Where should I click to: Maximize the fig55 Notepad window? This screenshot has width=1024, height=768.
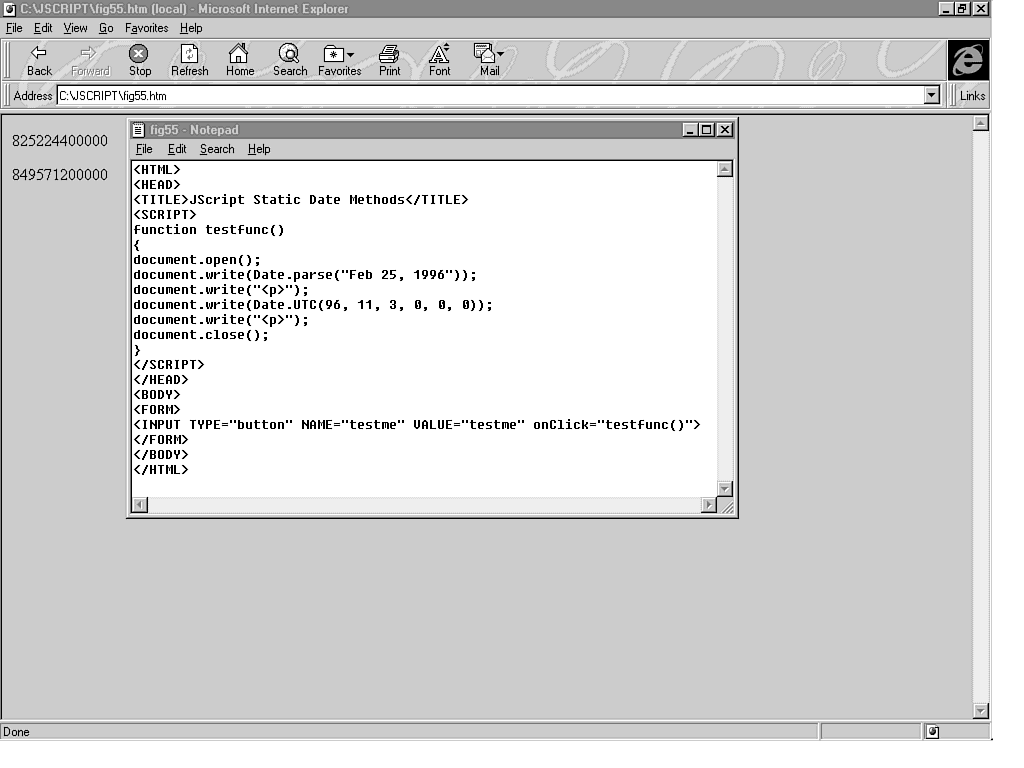coord(707,130)
